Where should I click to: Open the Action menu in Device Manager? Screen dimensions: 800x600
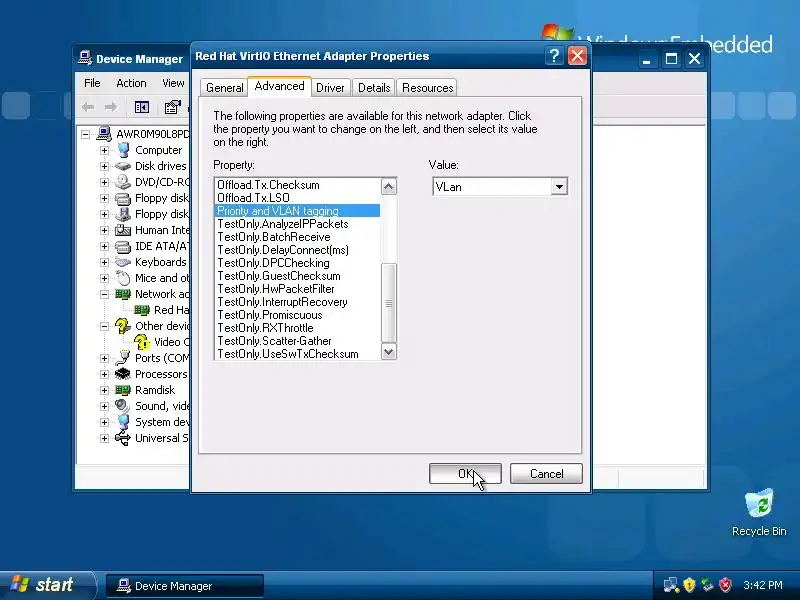pos(131,83)
